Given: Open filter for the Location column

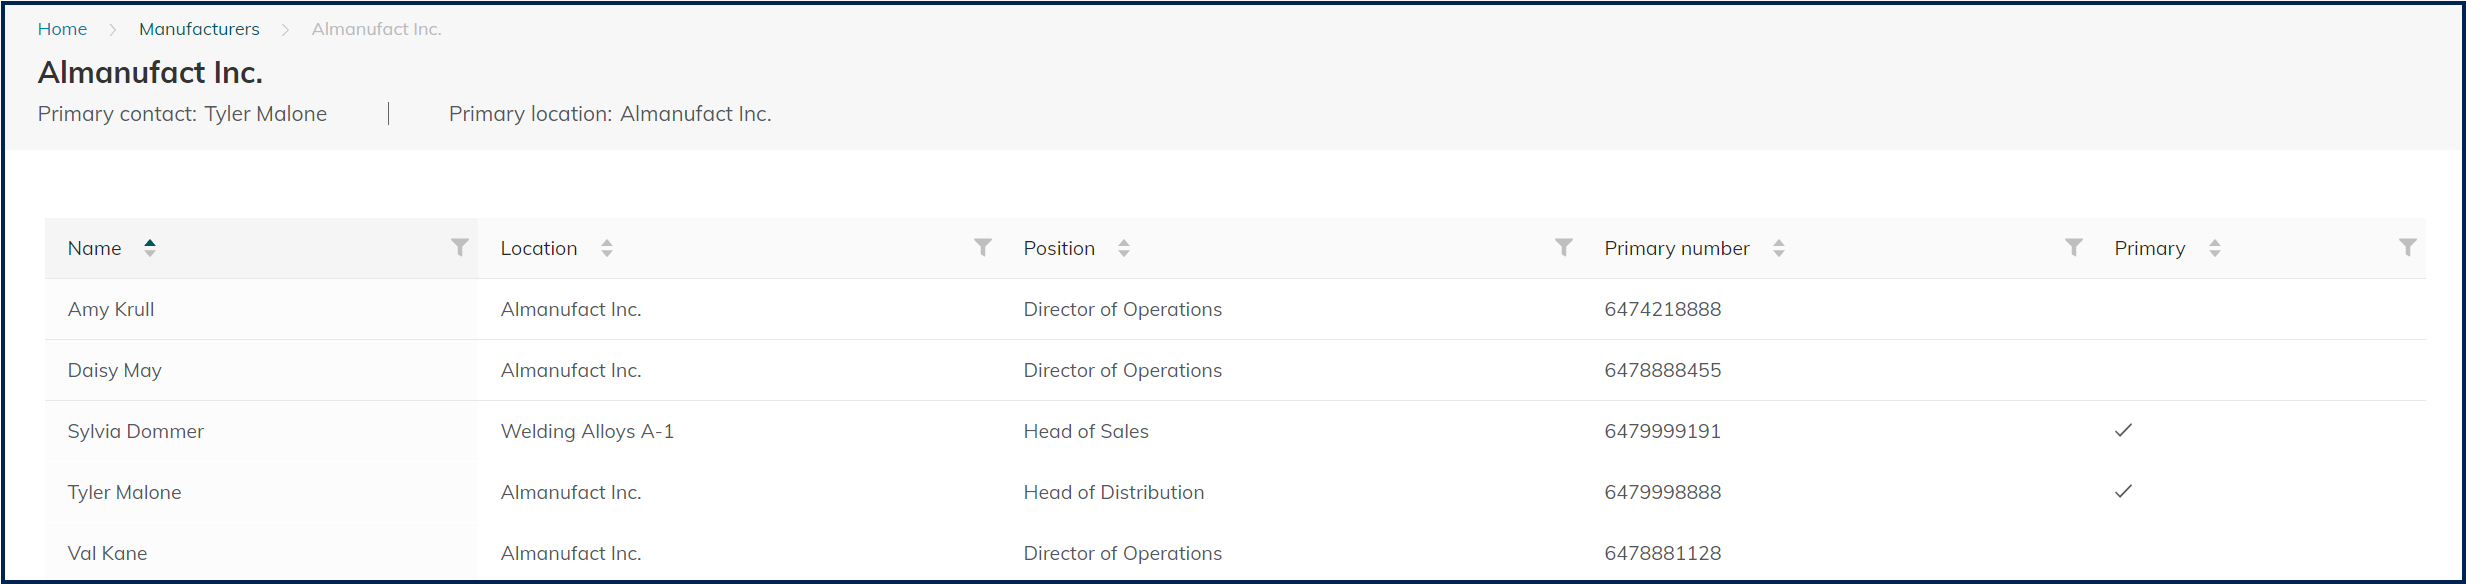Looking at the screenshot, I should coord(983,247).
